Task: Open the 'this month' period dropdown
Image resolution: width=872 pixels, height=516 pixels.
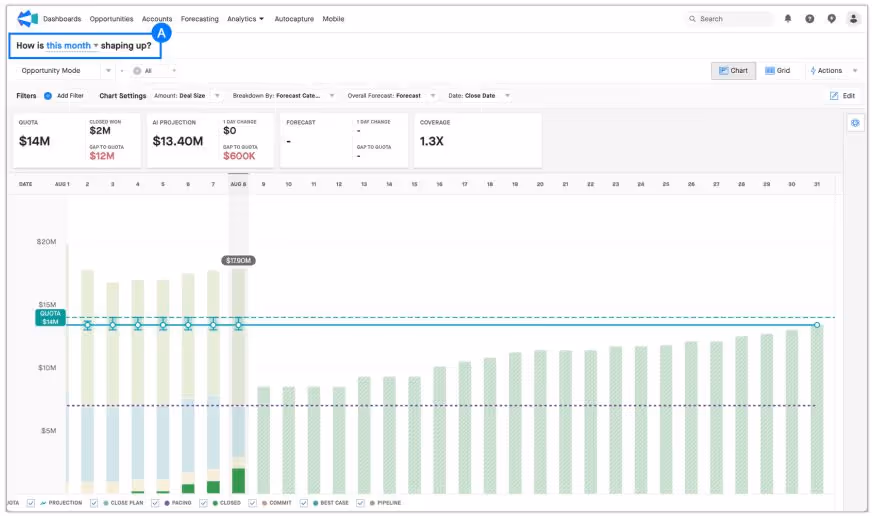Action: 72,46
